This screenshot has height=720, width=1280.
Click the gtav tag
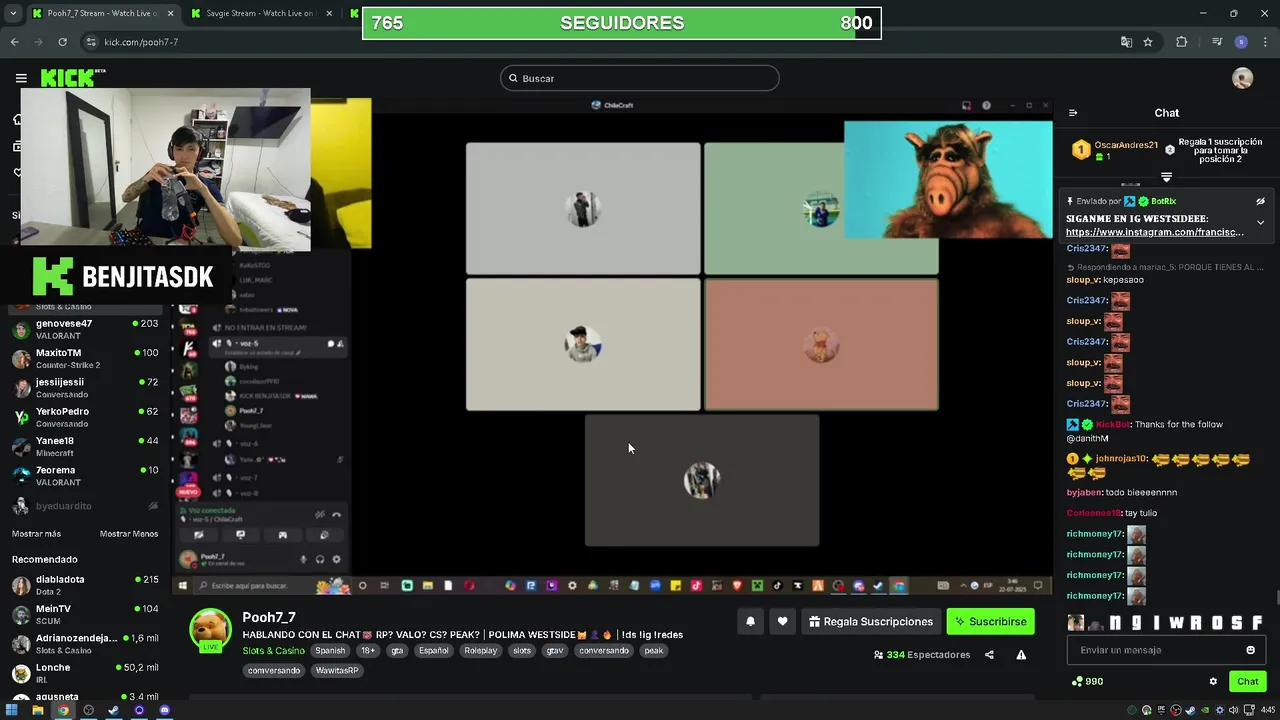[555, 650]
